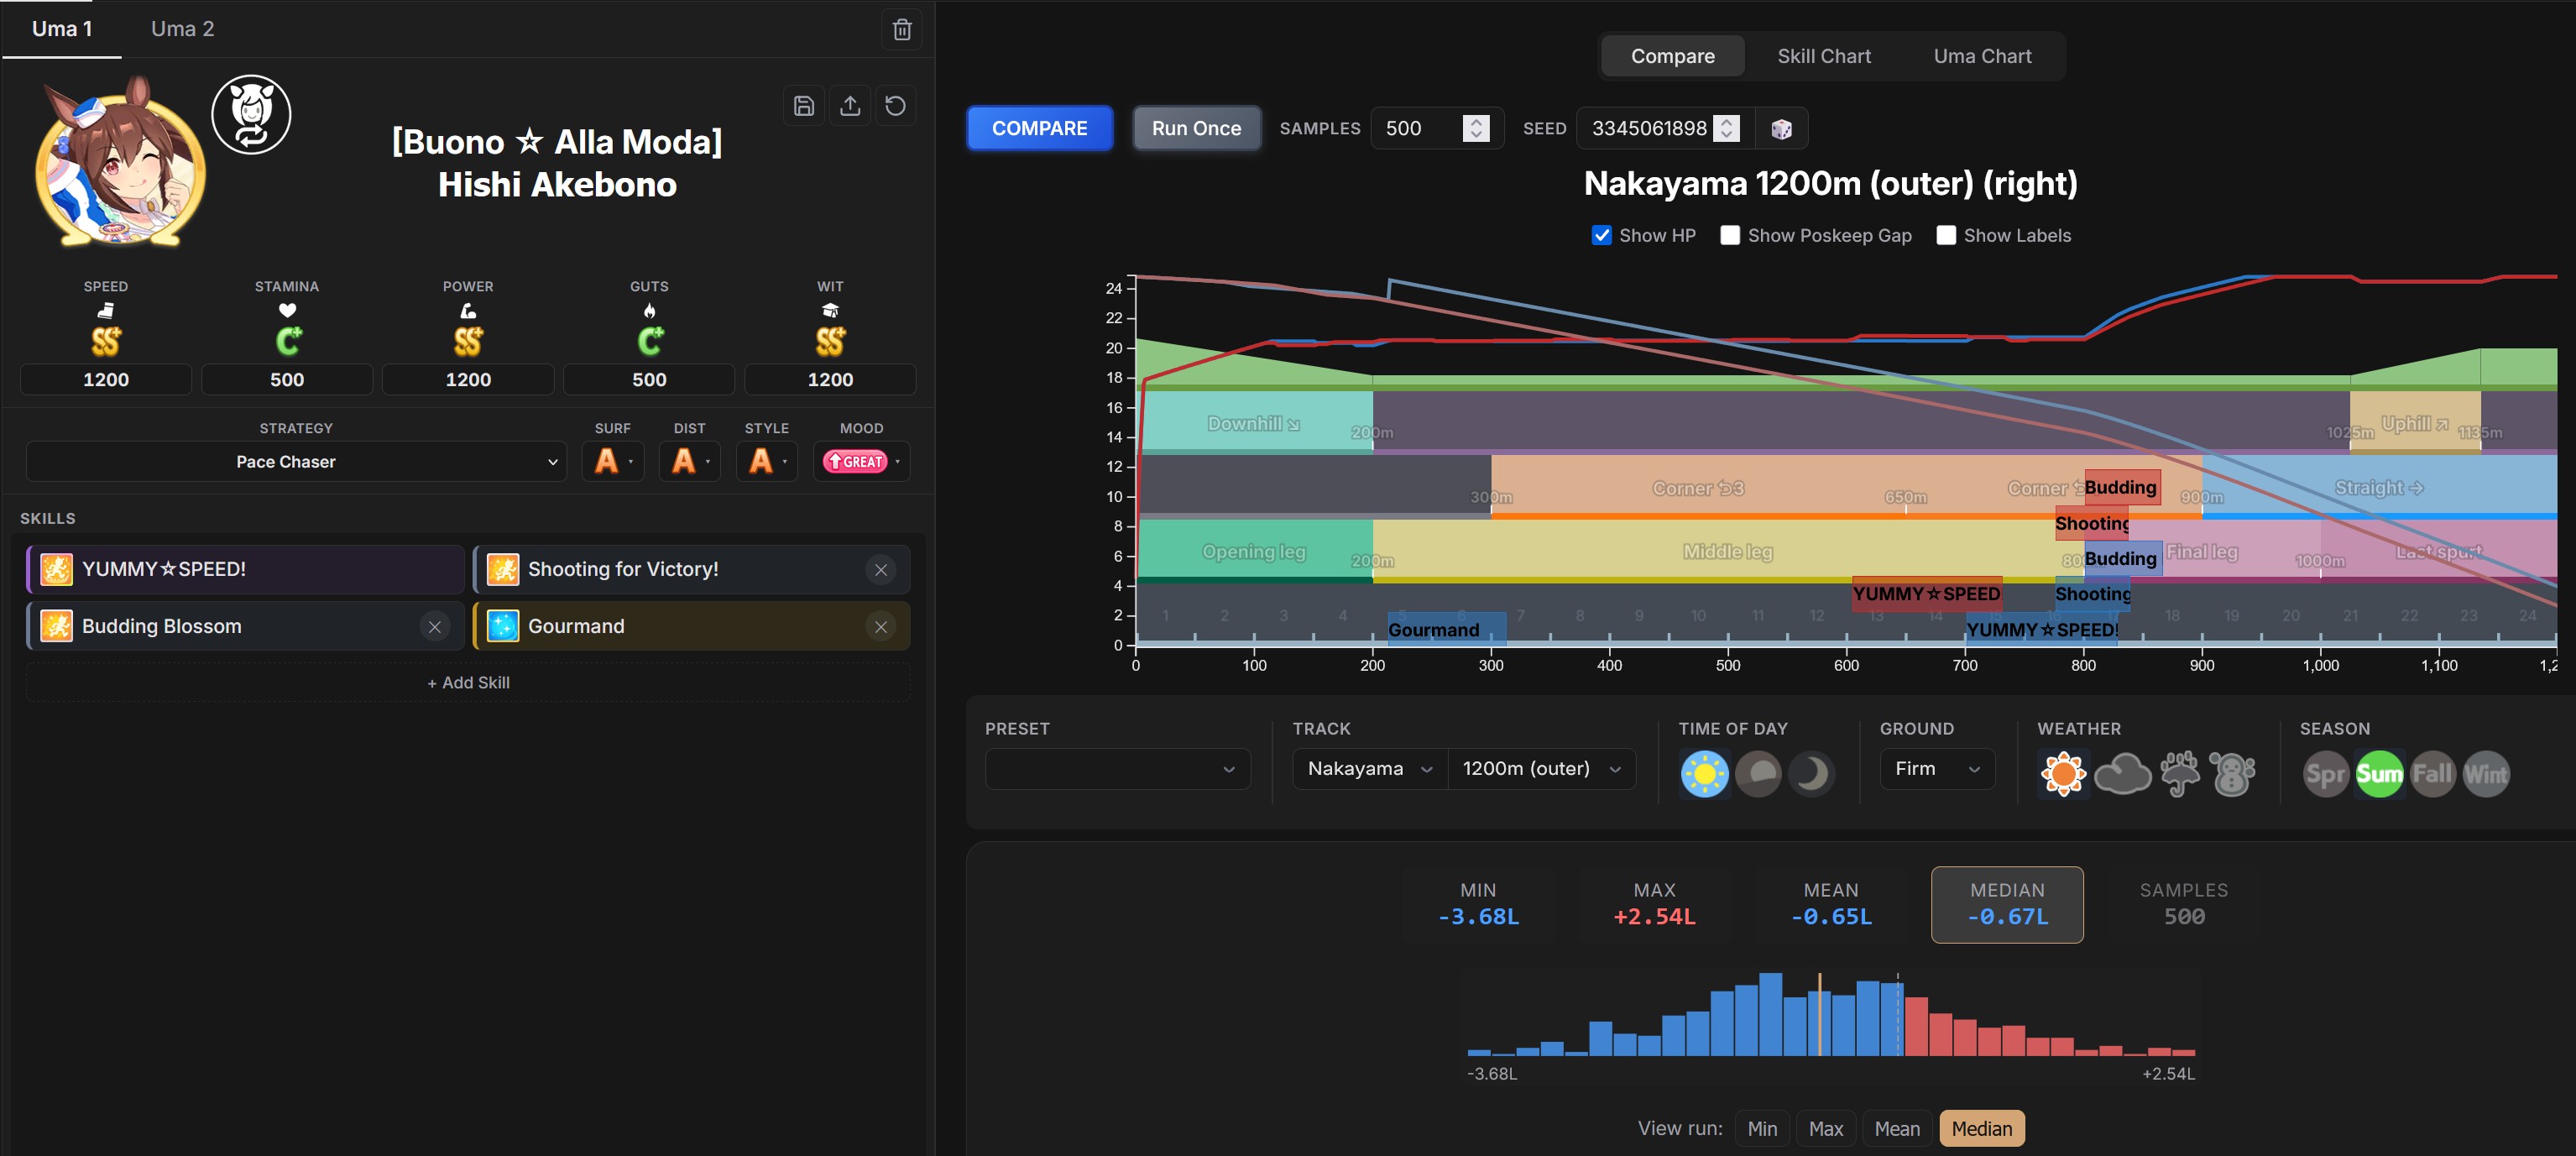Click the export share icon

(x=849, y=106)
